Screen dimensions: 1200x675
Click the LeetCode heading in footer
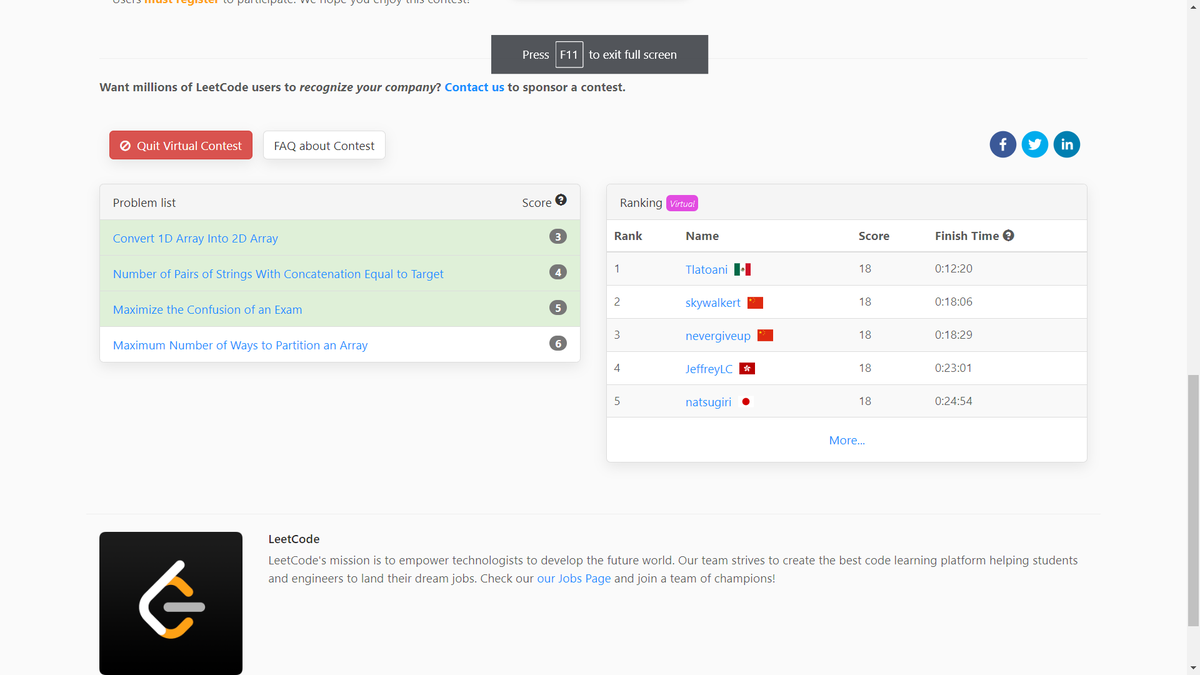(x=294, y=539)
